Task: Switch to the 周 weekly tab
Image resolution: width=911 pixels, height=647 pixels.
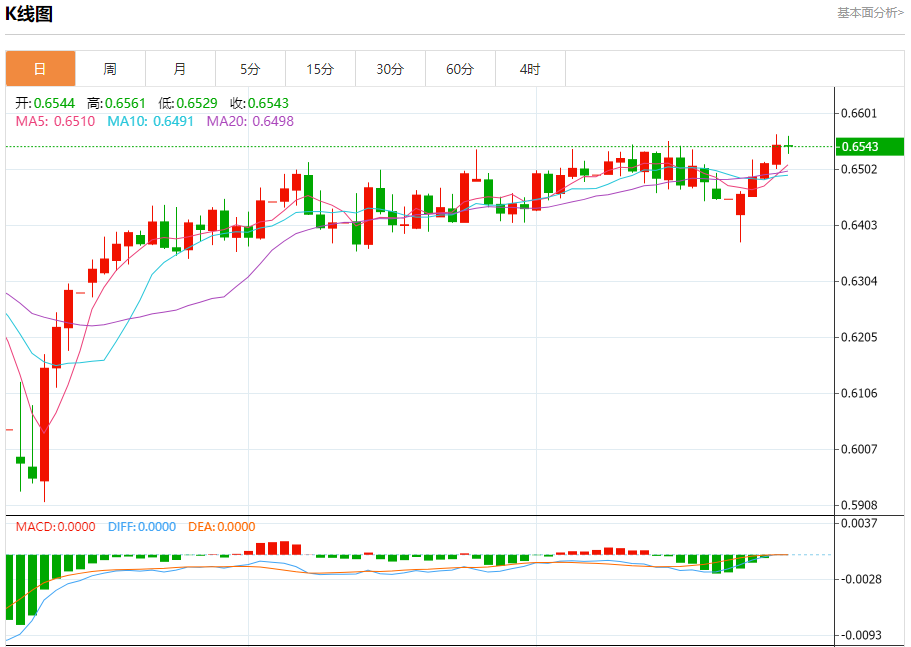Action: tap(110, 69)
